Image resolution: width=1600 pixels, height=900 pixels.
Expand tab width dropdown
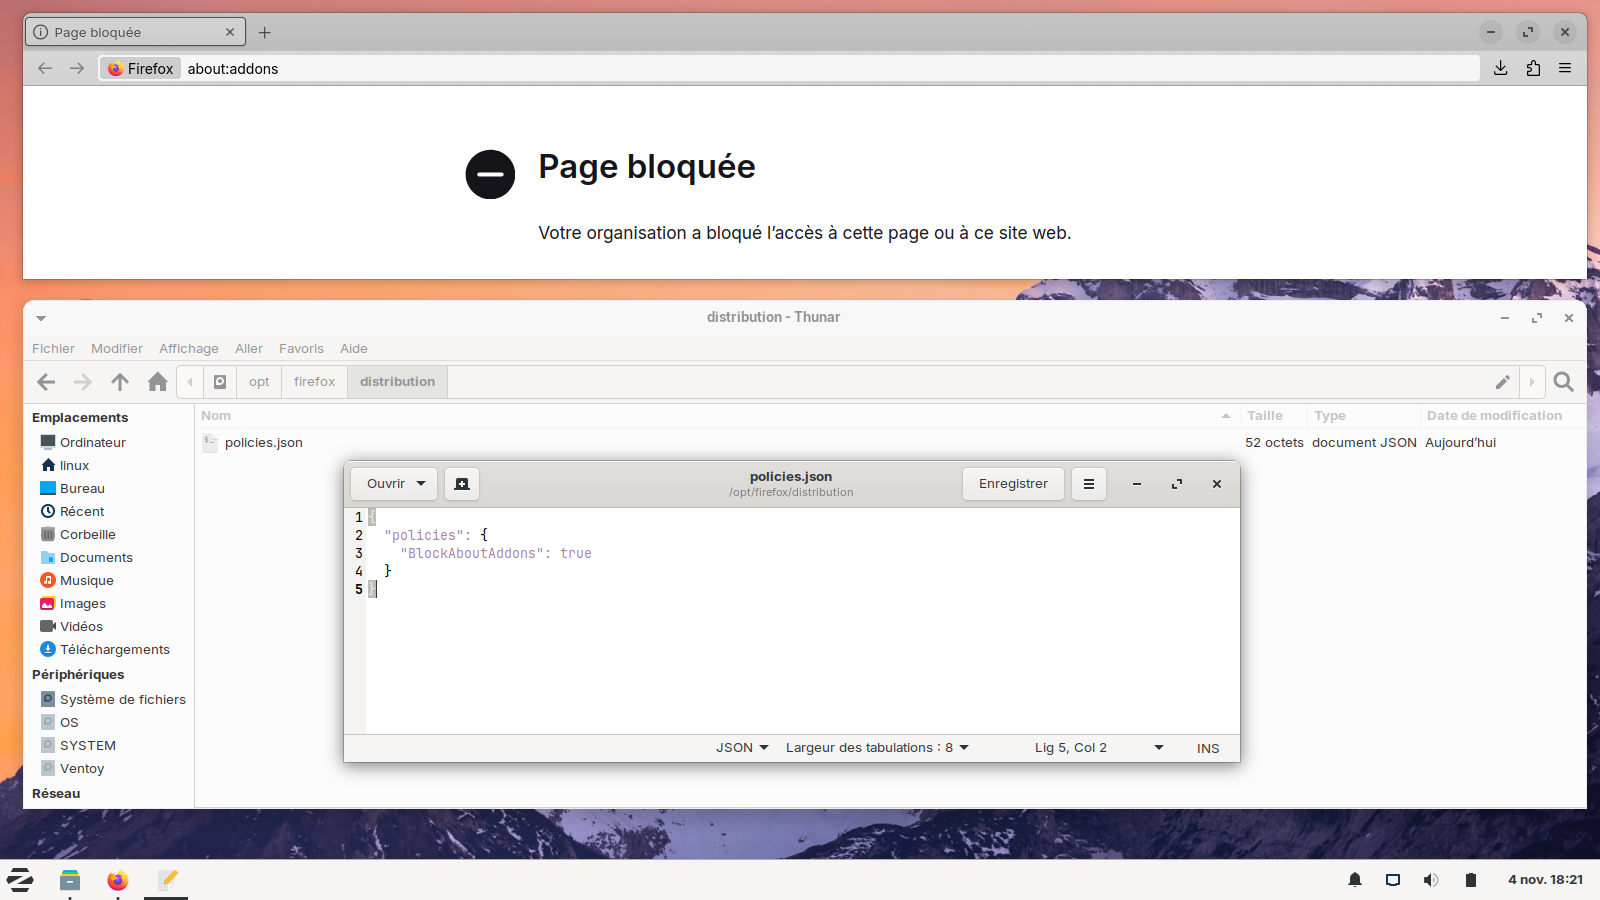point(877,748)
